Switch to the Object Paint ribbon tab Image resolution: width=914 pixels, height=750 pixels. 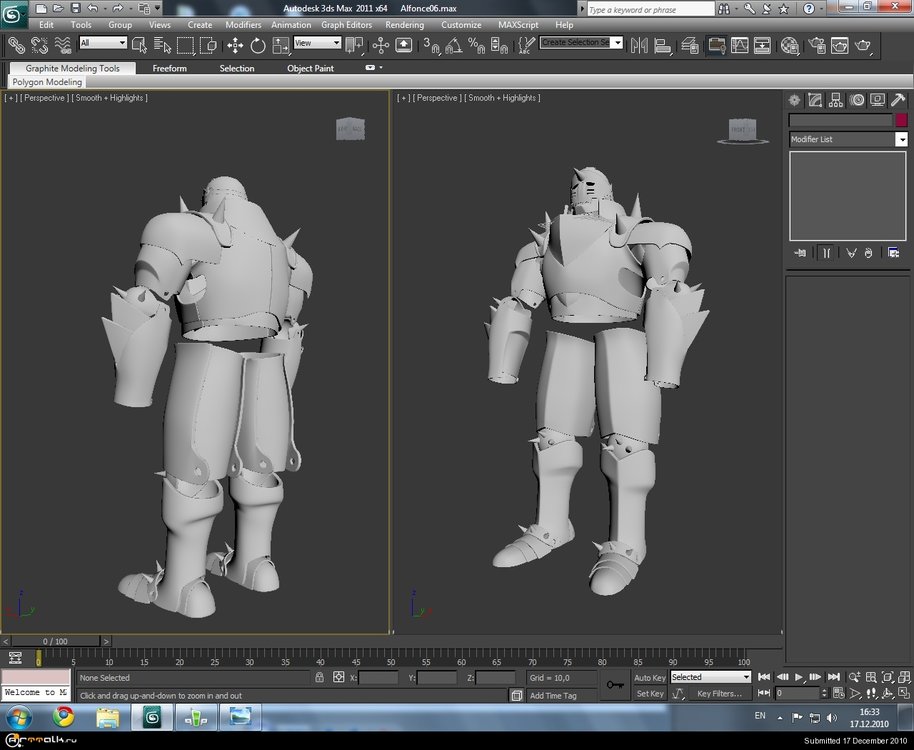tap(310, 68)
